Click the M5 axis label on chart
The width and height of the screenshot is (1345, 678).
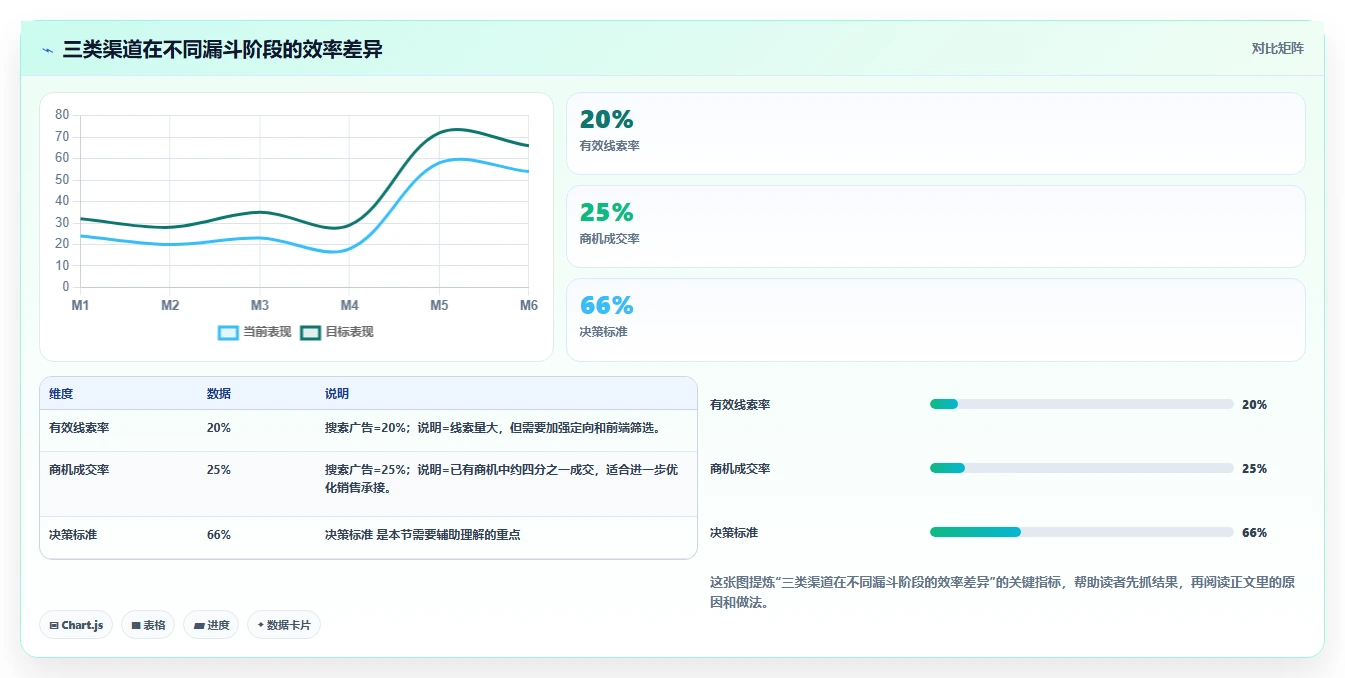[x=439, y=305]
